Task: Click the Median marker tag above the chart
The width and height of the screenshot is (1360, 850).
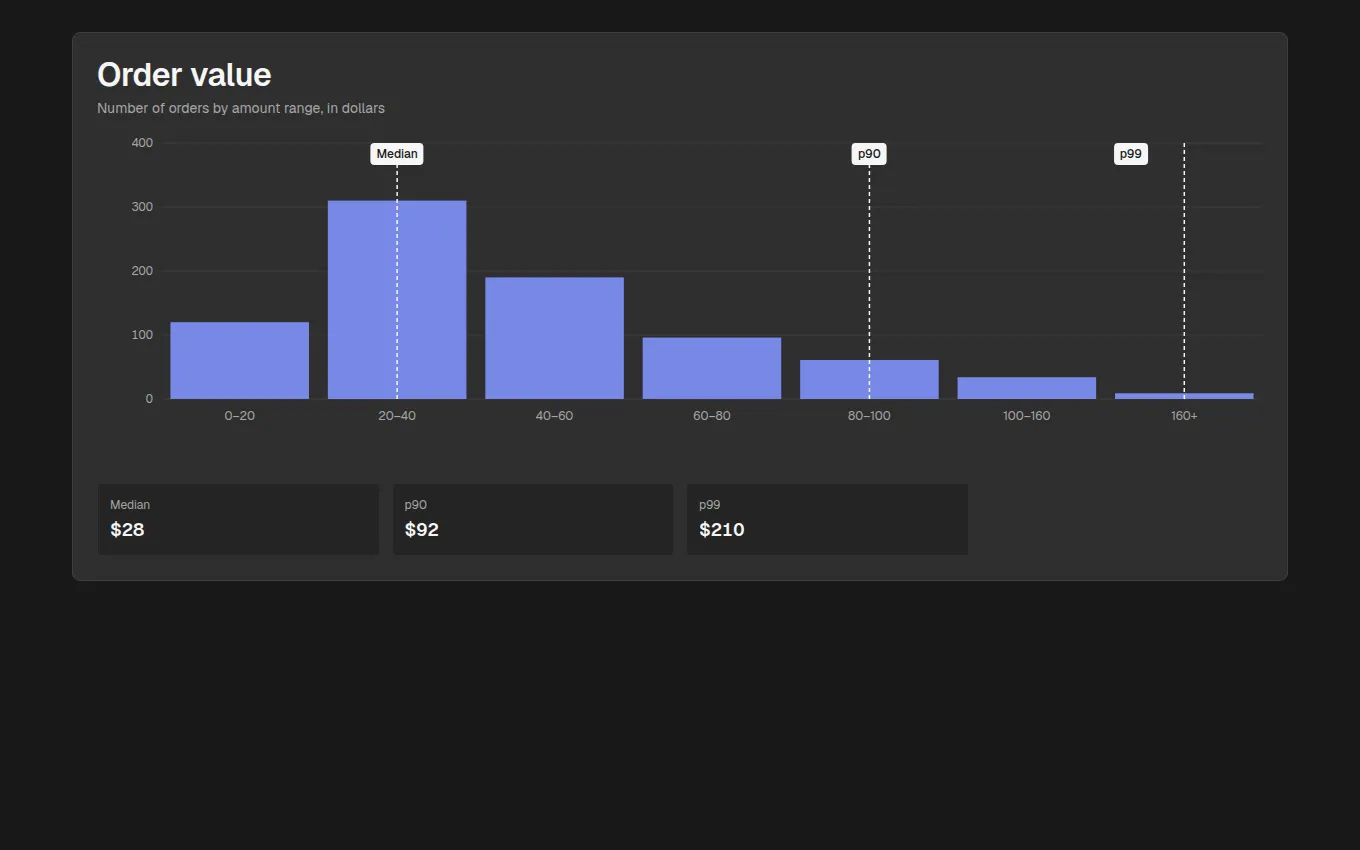Action: tap(397, 154)
